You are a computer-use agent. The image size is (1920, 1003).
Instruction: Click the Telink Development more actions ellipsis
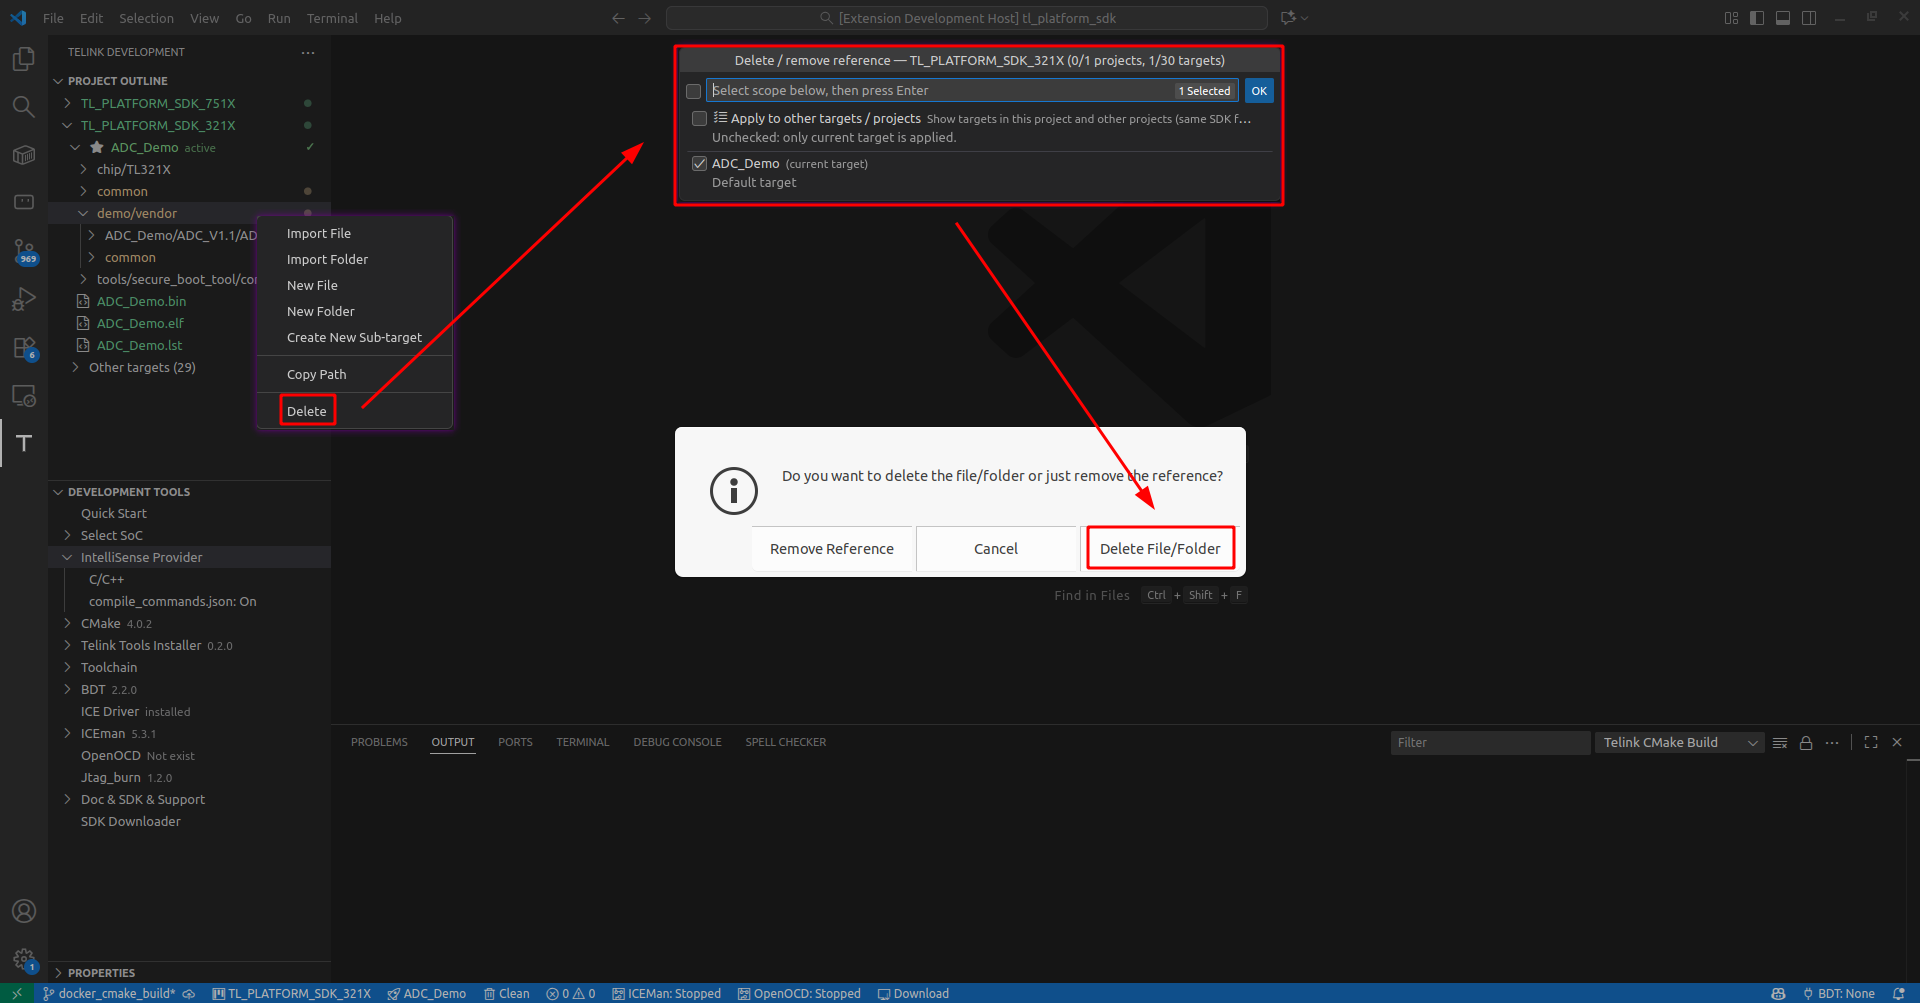click(308, 52)
